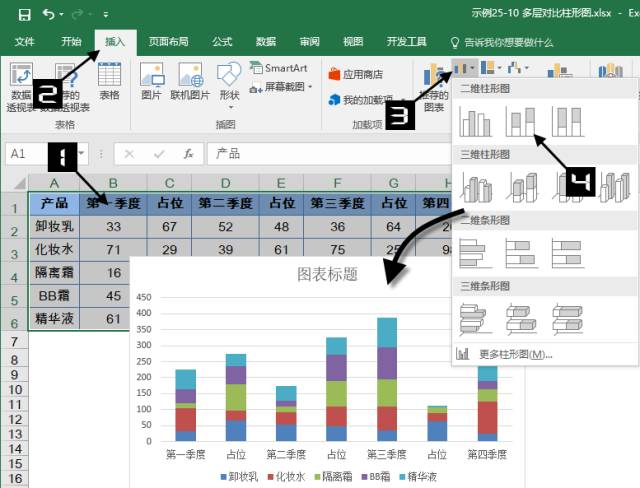Screen dimensions: 640x488
Task: Open Customize Quick Access Toolbar dropdown
Action: (x=106, y=15)
